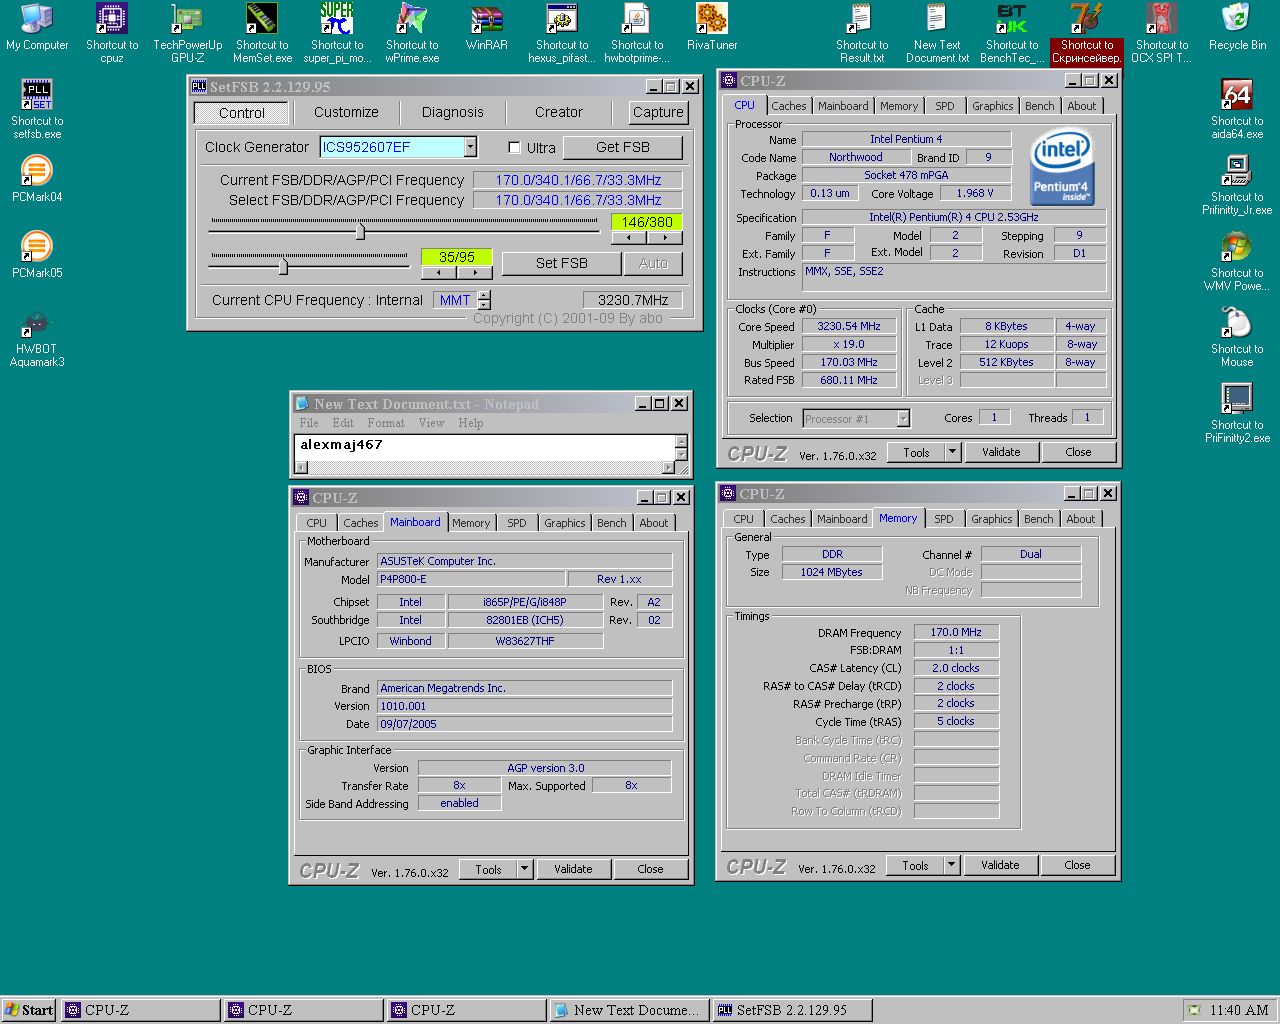The image size is (1280, 1024).
Task: Open Shortcut to aida64.exe icon
Action: 1237,109
